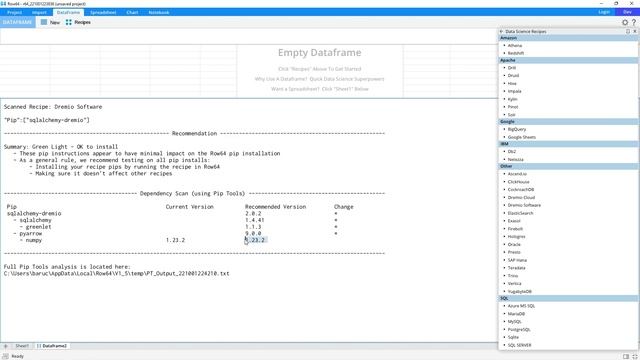Screen dimensions: 640x360
Task: Select the Netezza recipe
Action: tap(516, 160)
